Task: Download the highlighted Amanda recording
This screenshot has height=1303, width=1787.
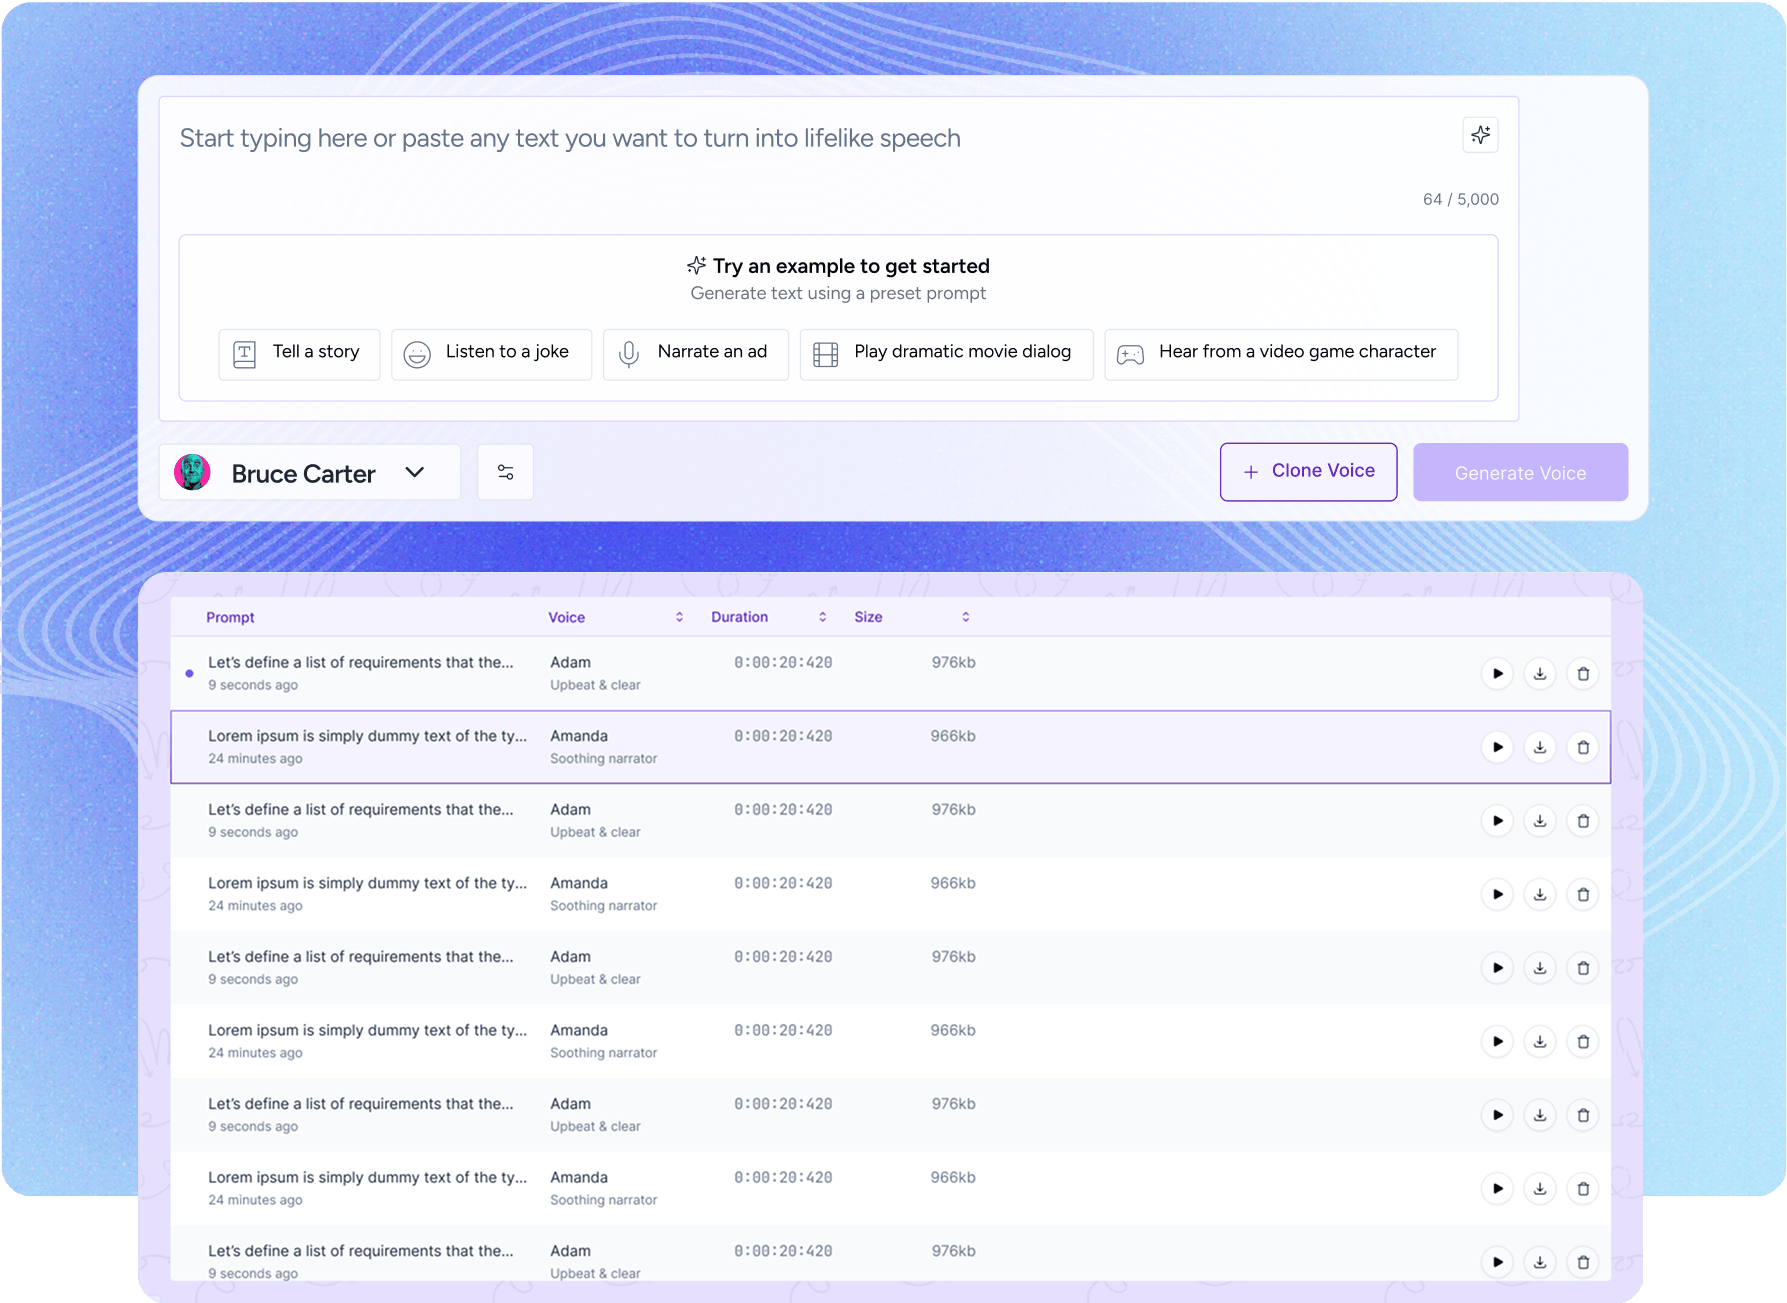Action: click(x=1540, y=747)
